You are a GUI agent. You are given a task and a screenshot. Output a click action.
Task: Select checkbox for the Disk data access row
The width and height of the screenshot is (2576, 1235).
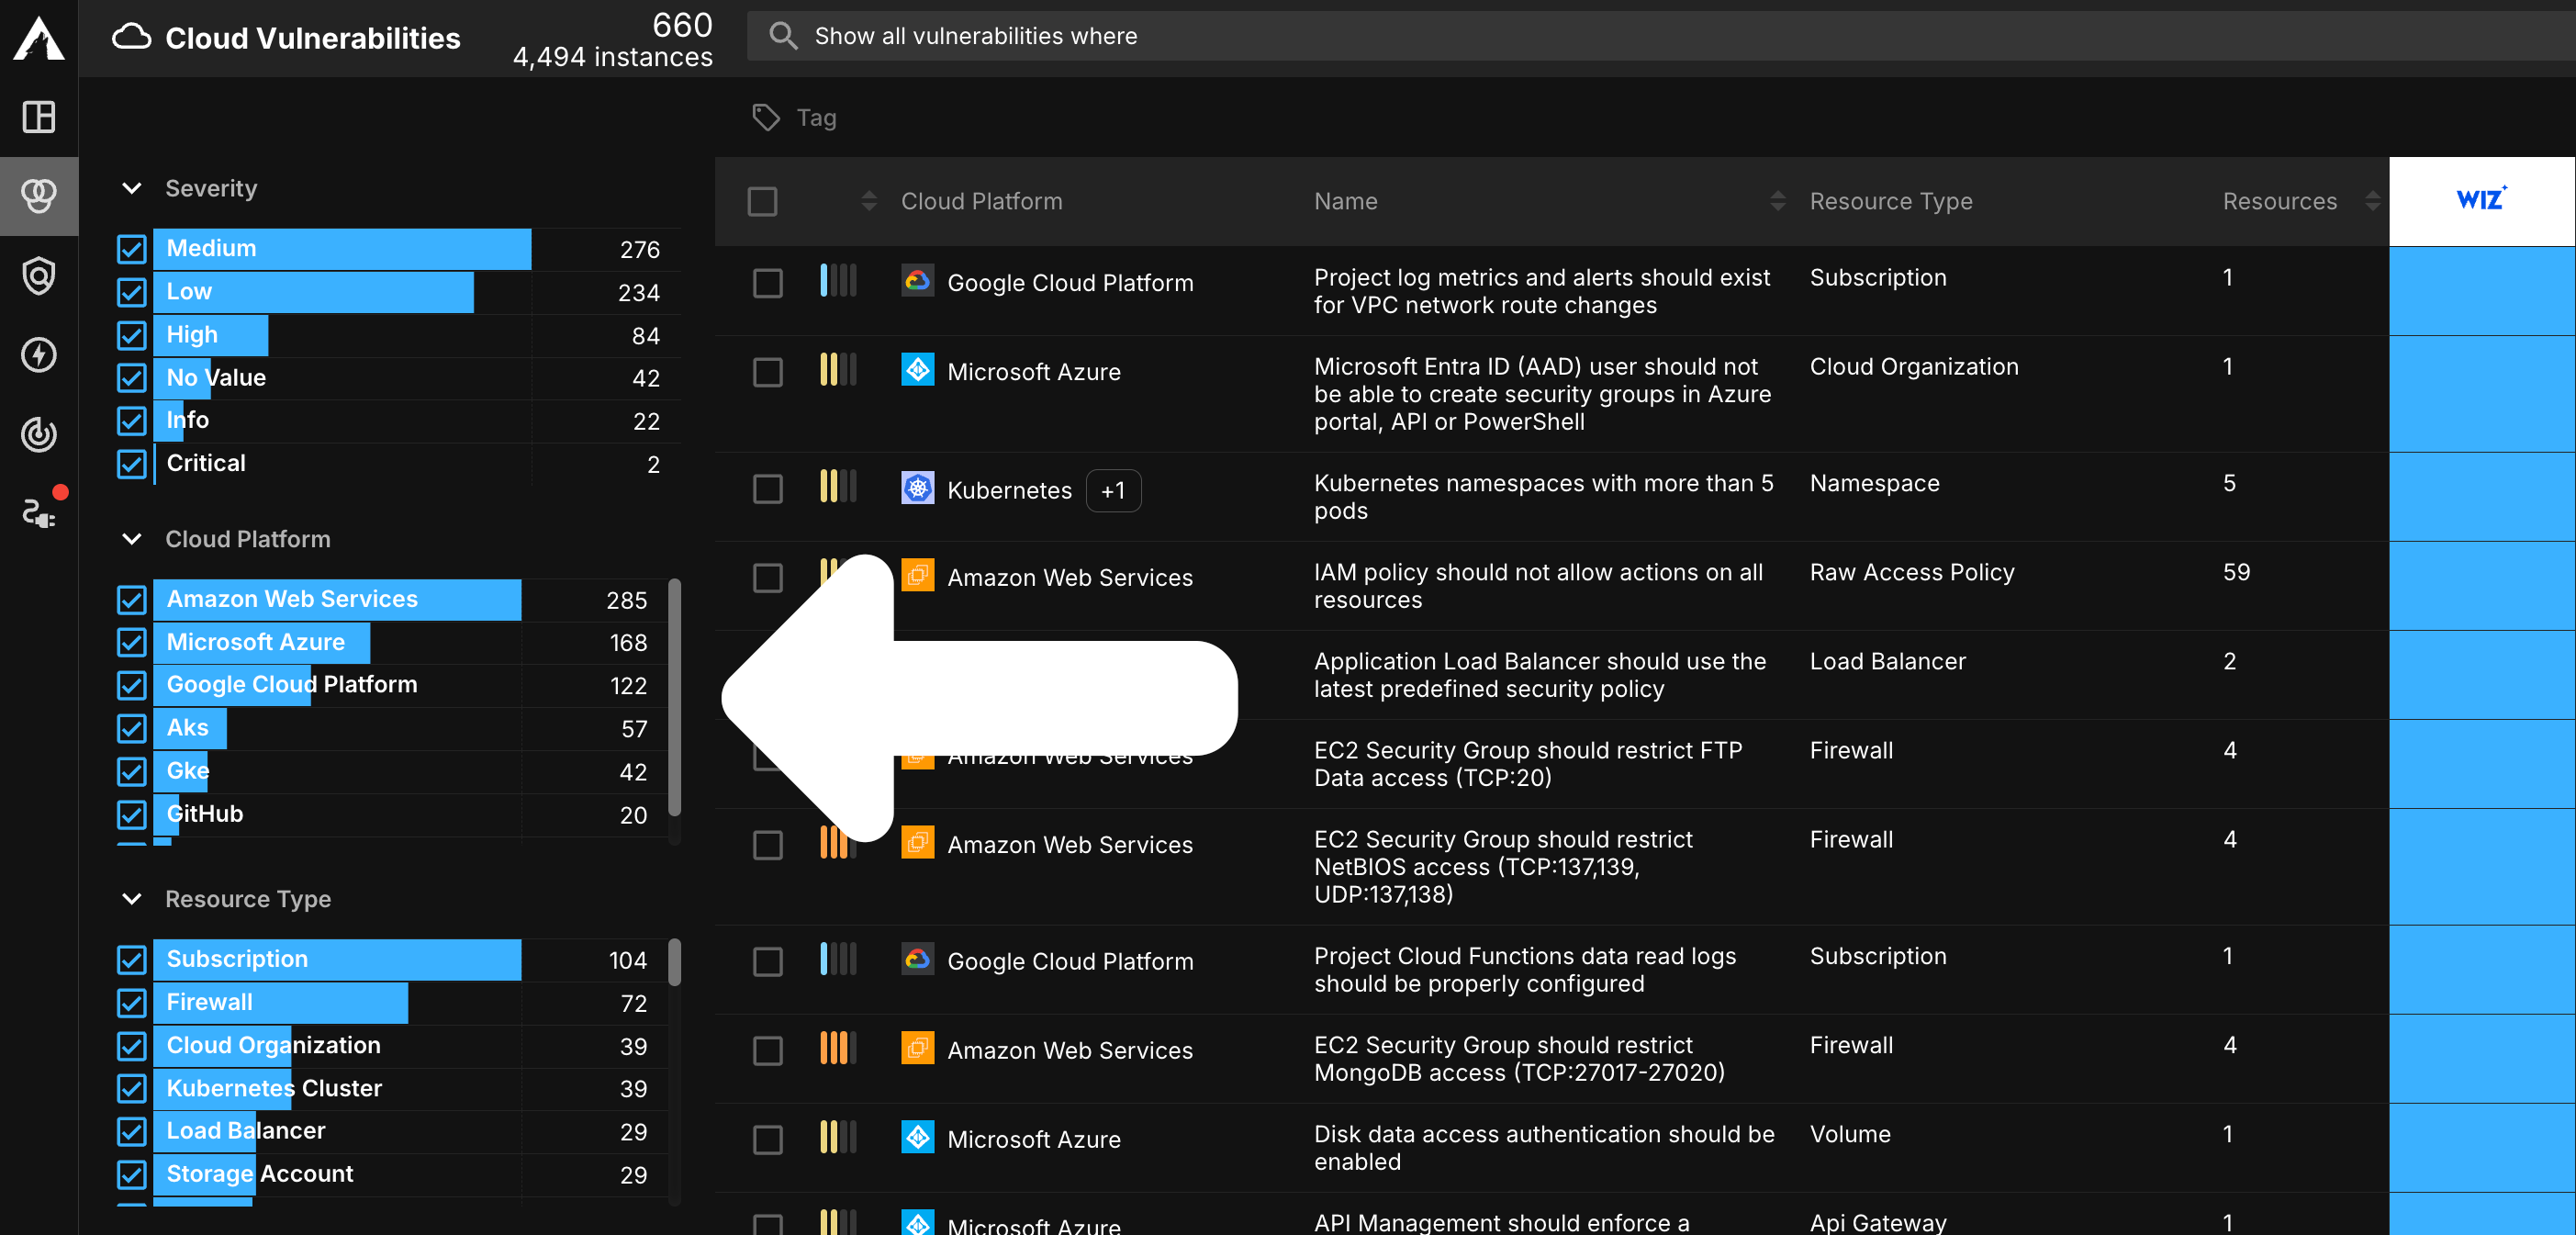coord(768,1139)
